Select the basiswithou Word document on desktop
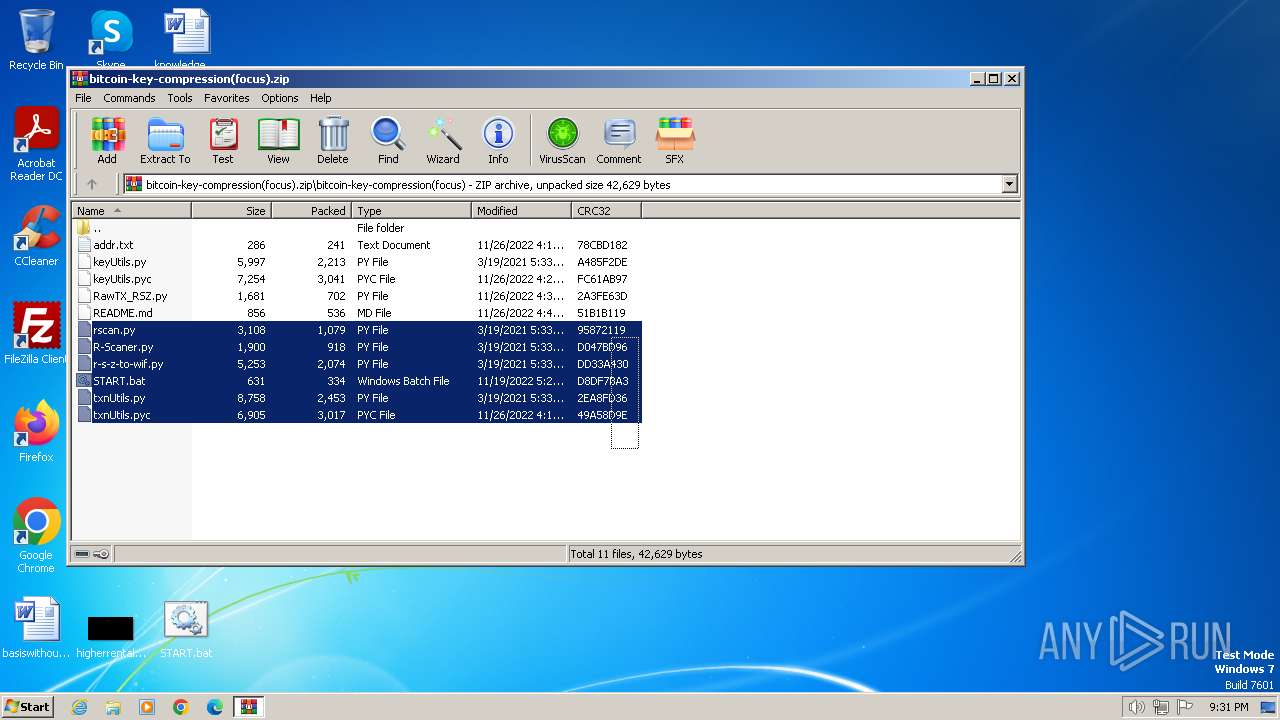This screenshot has width=1280, height=720. point(36,629)
